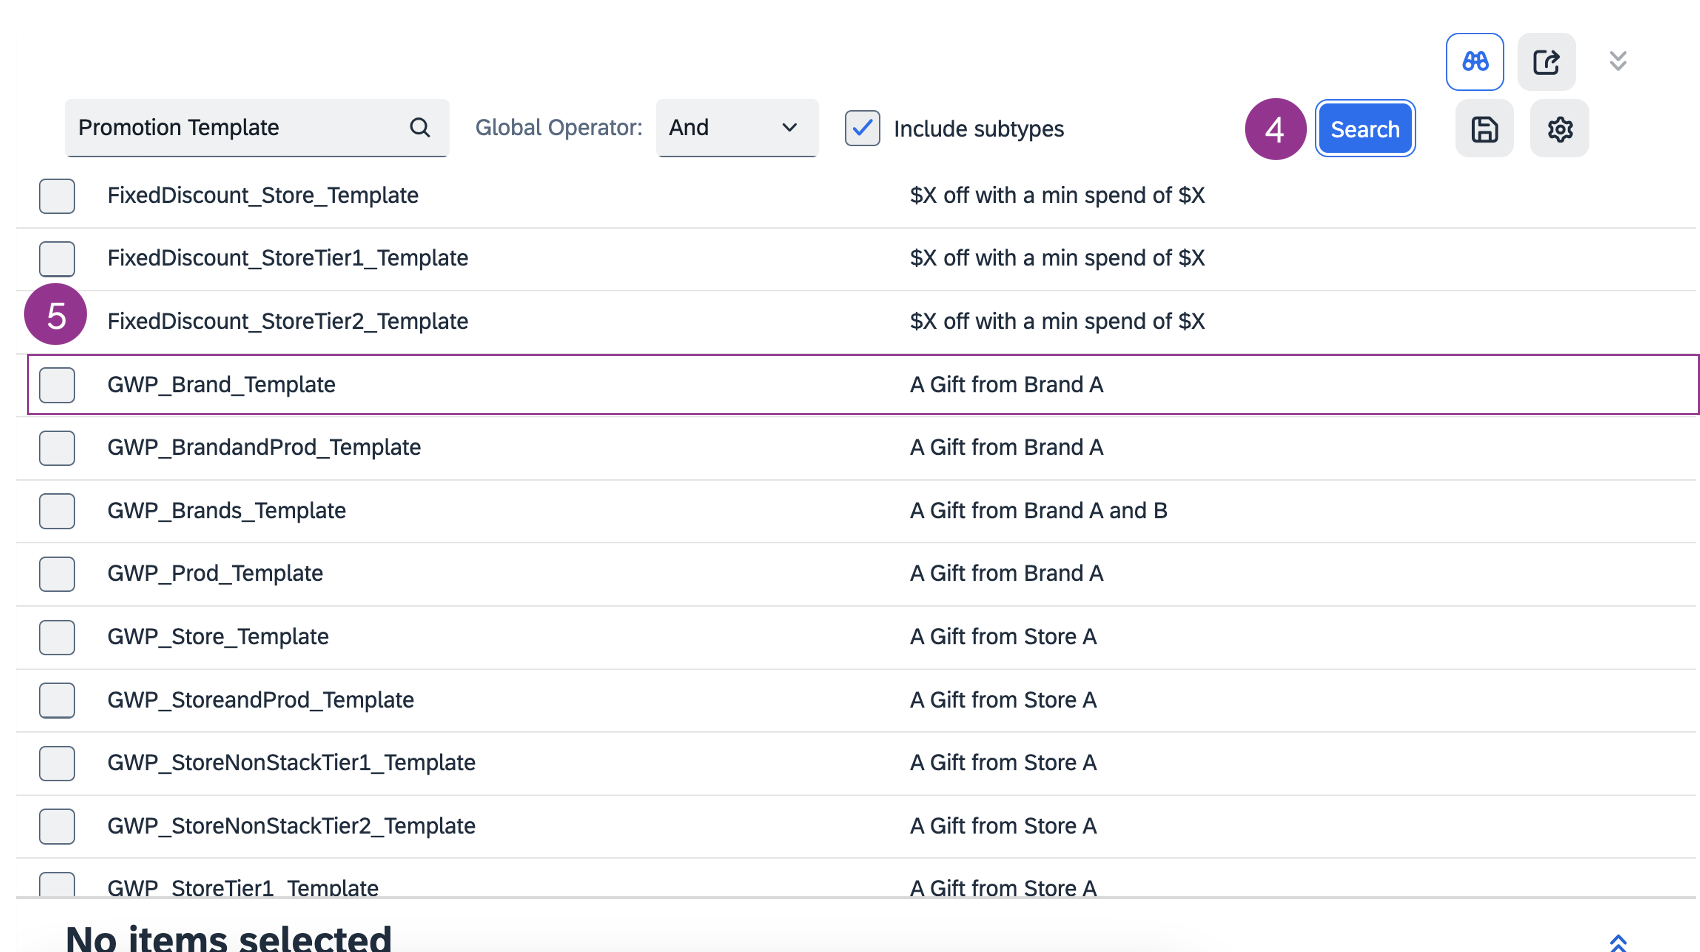Uncheck the Include subtypes checkbox
The image size is (1700, 952).
862,129
